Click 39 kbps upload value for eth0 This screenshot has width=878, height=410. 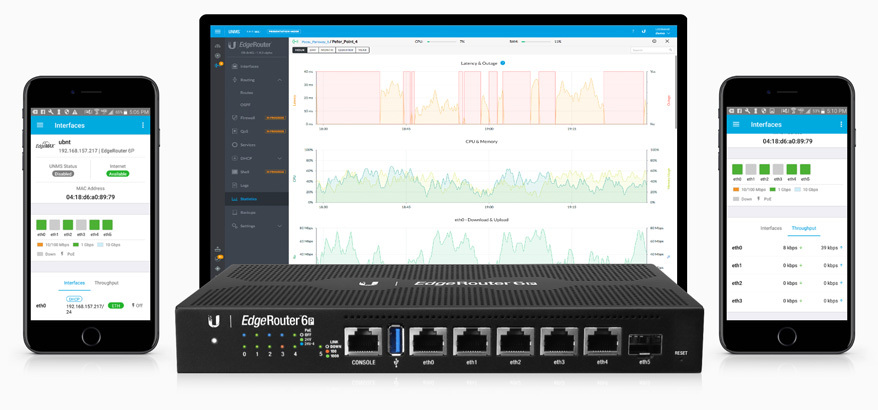pos(829,247)
